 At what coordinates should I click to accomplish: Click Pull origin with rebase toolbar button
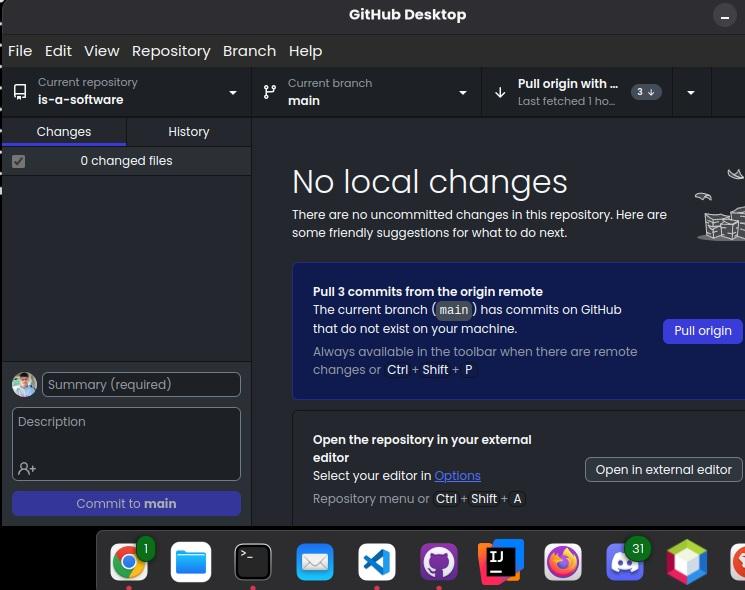tap(577, 92)
